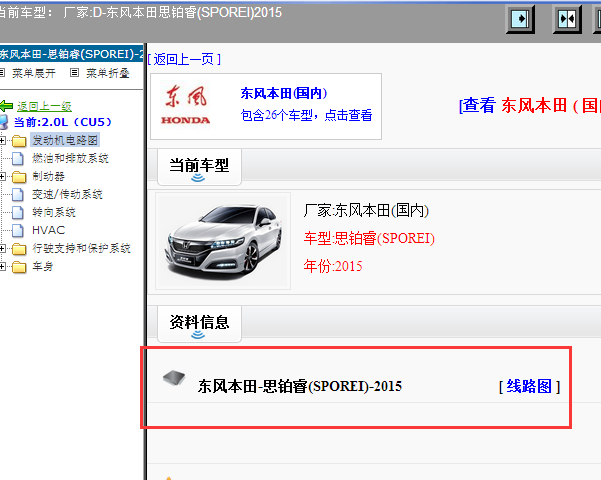Open the 线路图 link
The width and height of the screenshot is (601, 480).
click(x=529, y=386)
